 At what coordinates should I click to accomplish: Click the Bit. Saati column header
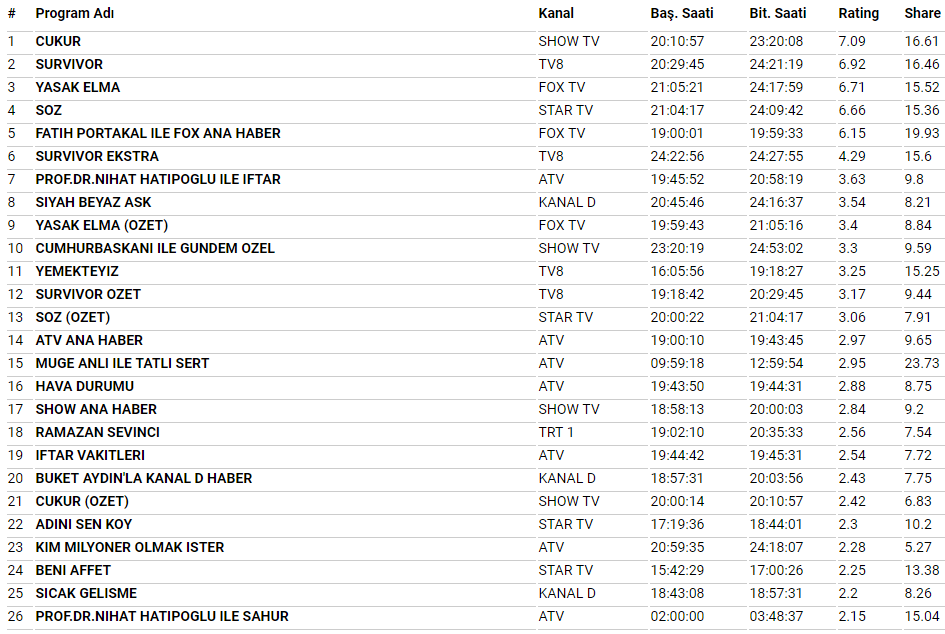777,13
